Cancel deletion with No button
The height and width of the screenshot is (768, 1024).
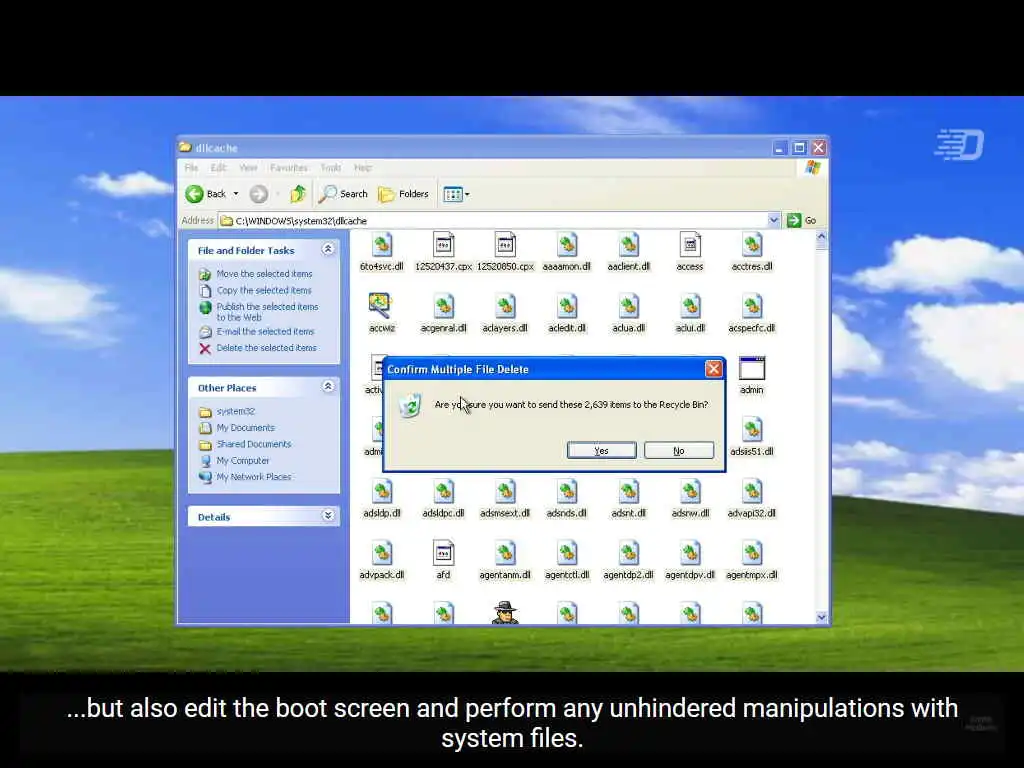(679, 451)
